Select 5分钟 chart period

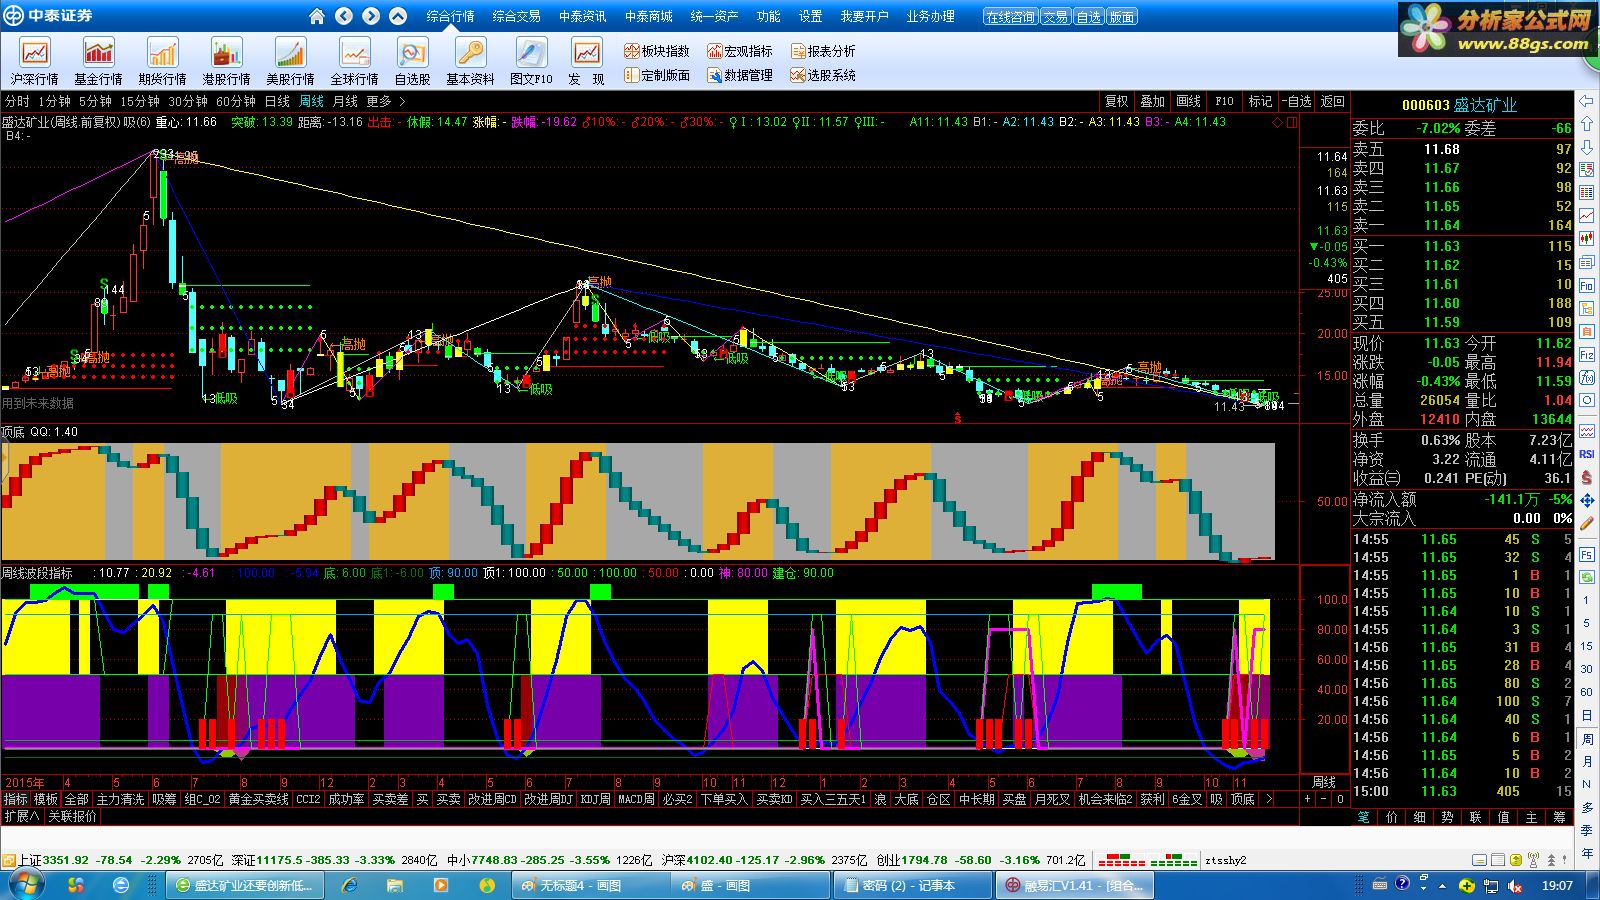click(x=95, y=102)
